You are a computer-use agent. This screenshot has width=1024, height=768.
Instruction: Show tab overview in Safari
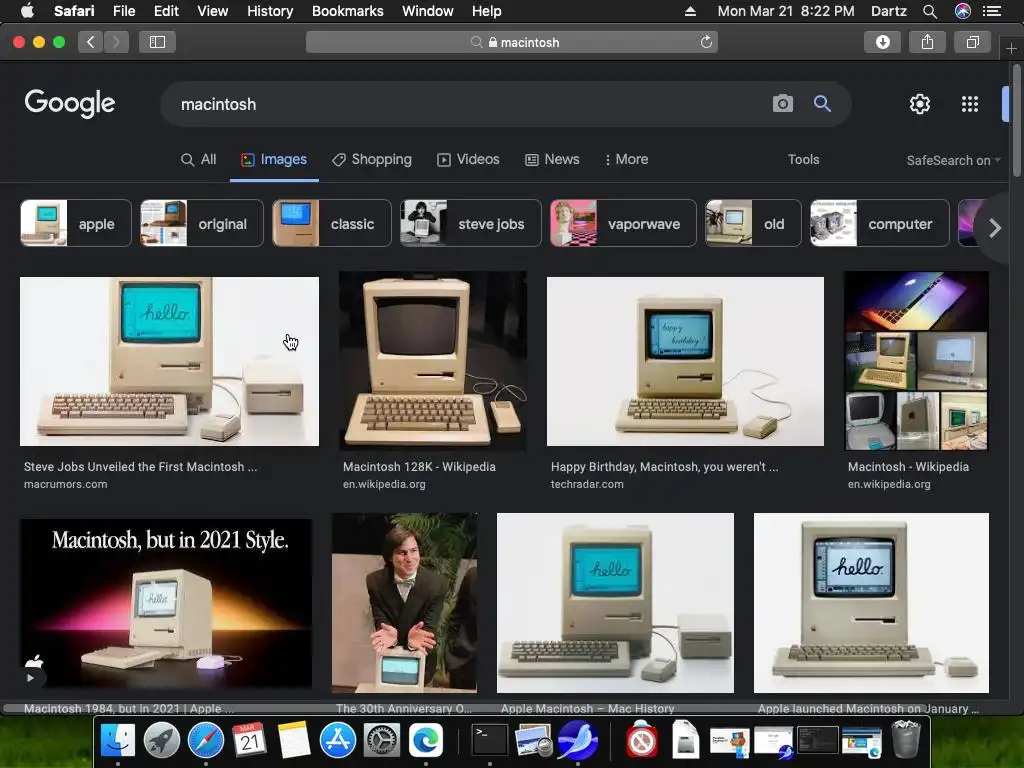pos(972,42)
